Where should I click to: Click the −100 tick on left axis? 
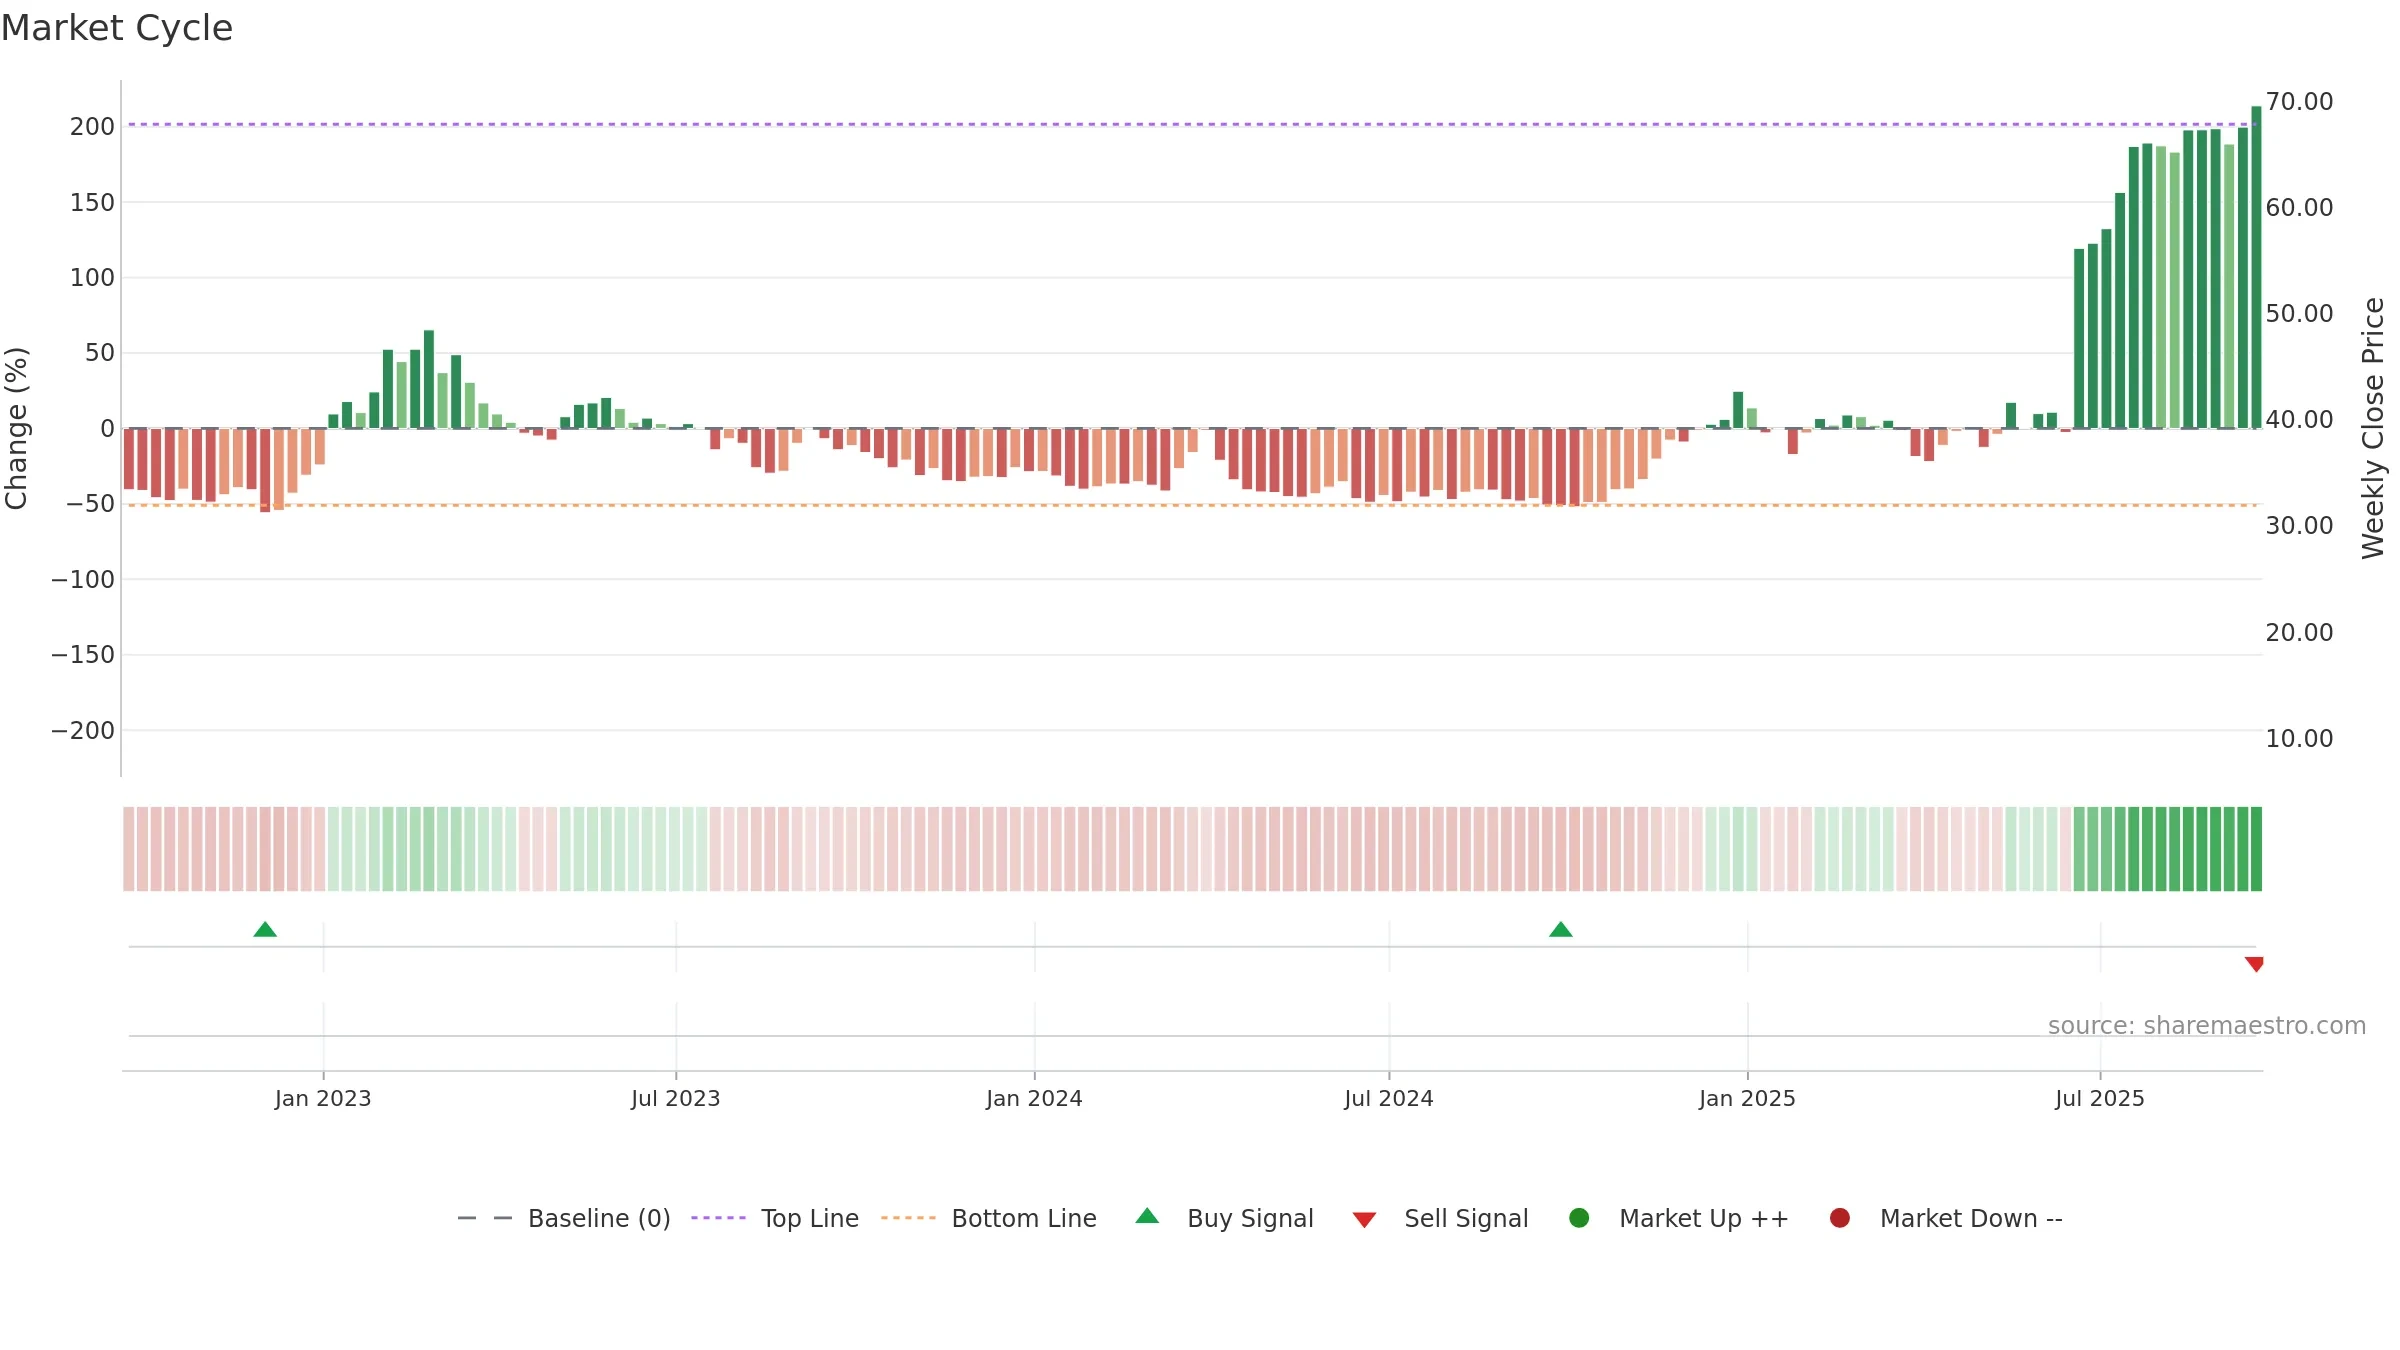[83, 580]
